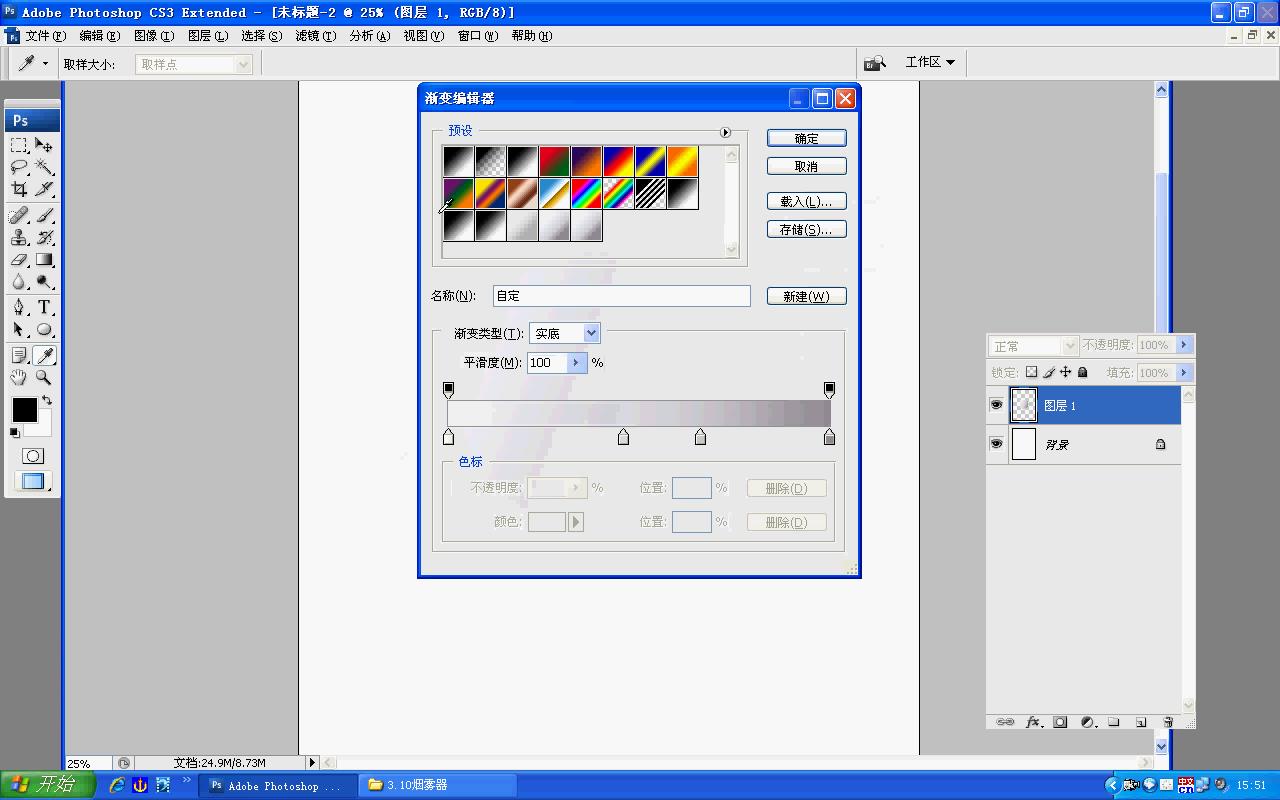The width and height of the screenshot is (1280, 800).
Task: Select the Healing Brush tool
Action: [19, 215]
